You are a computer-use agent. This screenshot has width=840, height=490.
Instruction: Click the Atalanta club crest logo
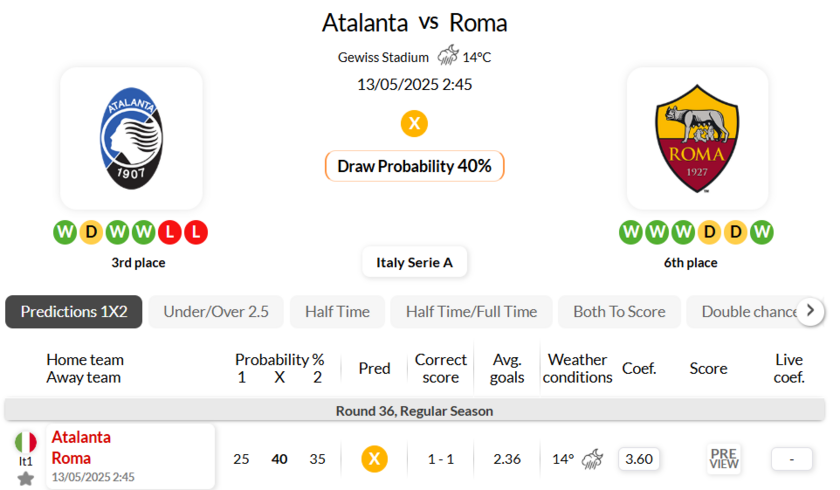point(131,139)
